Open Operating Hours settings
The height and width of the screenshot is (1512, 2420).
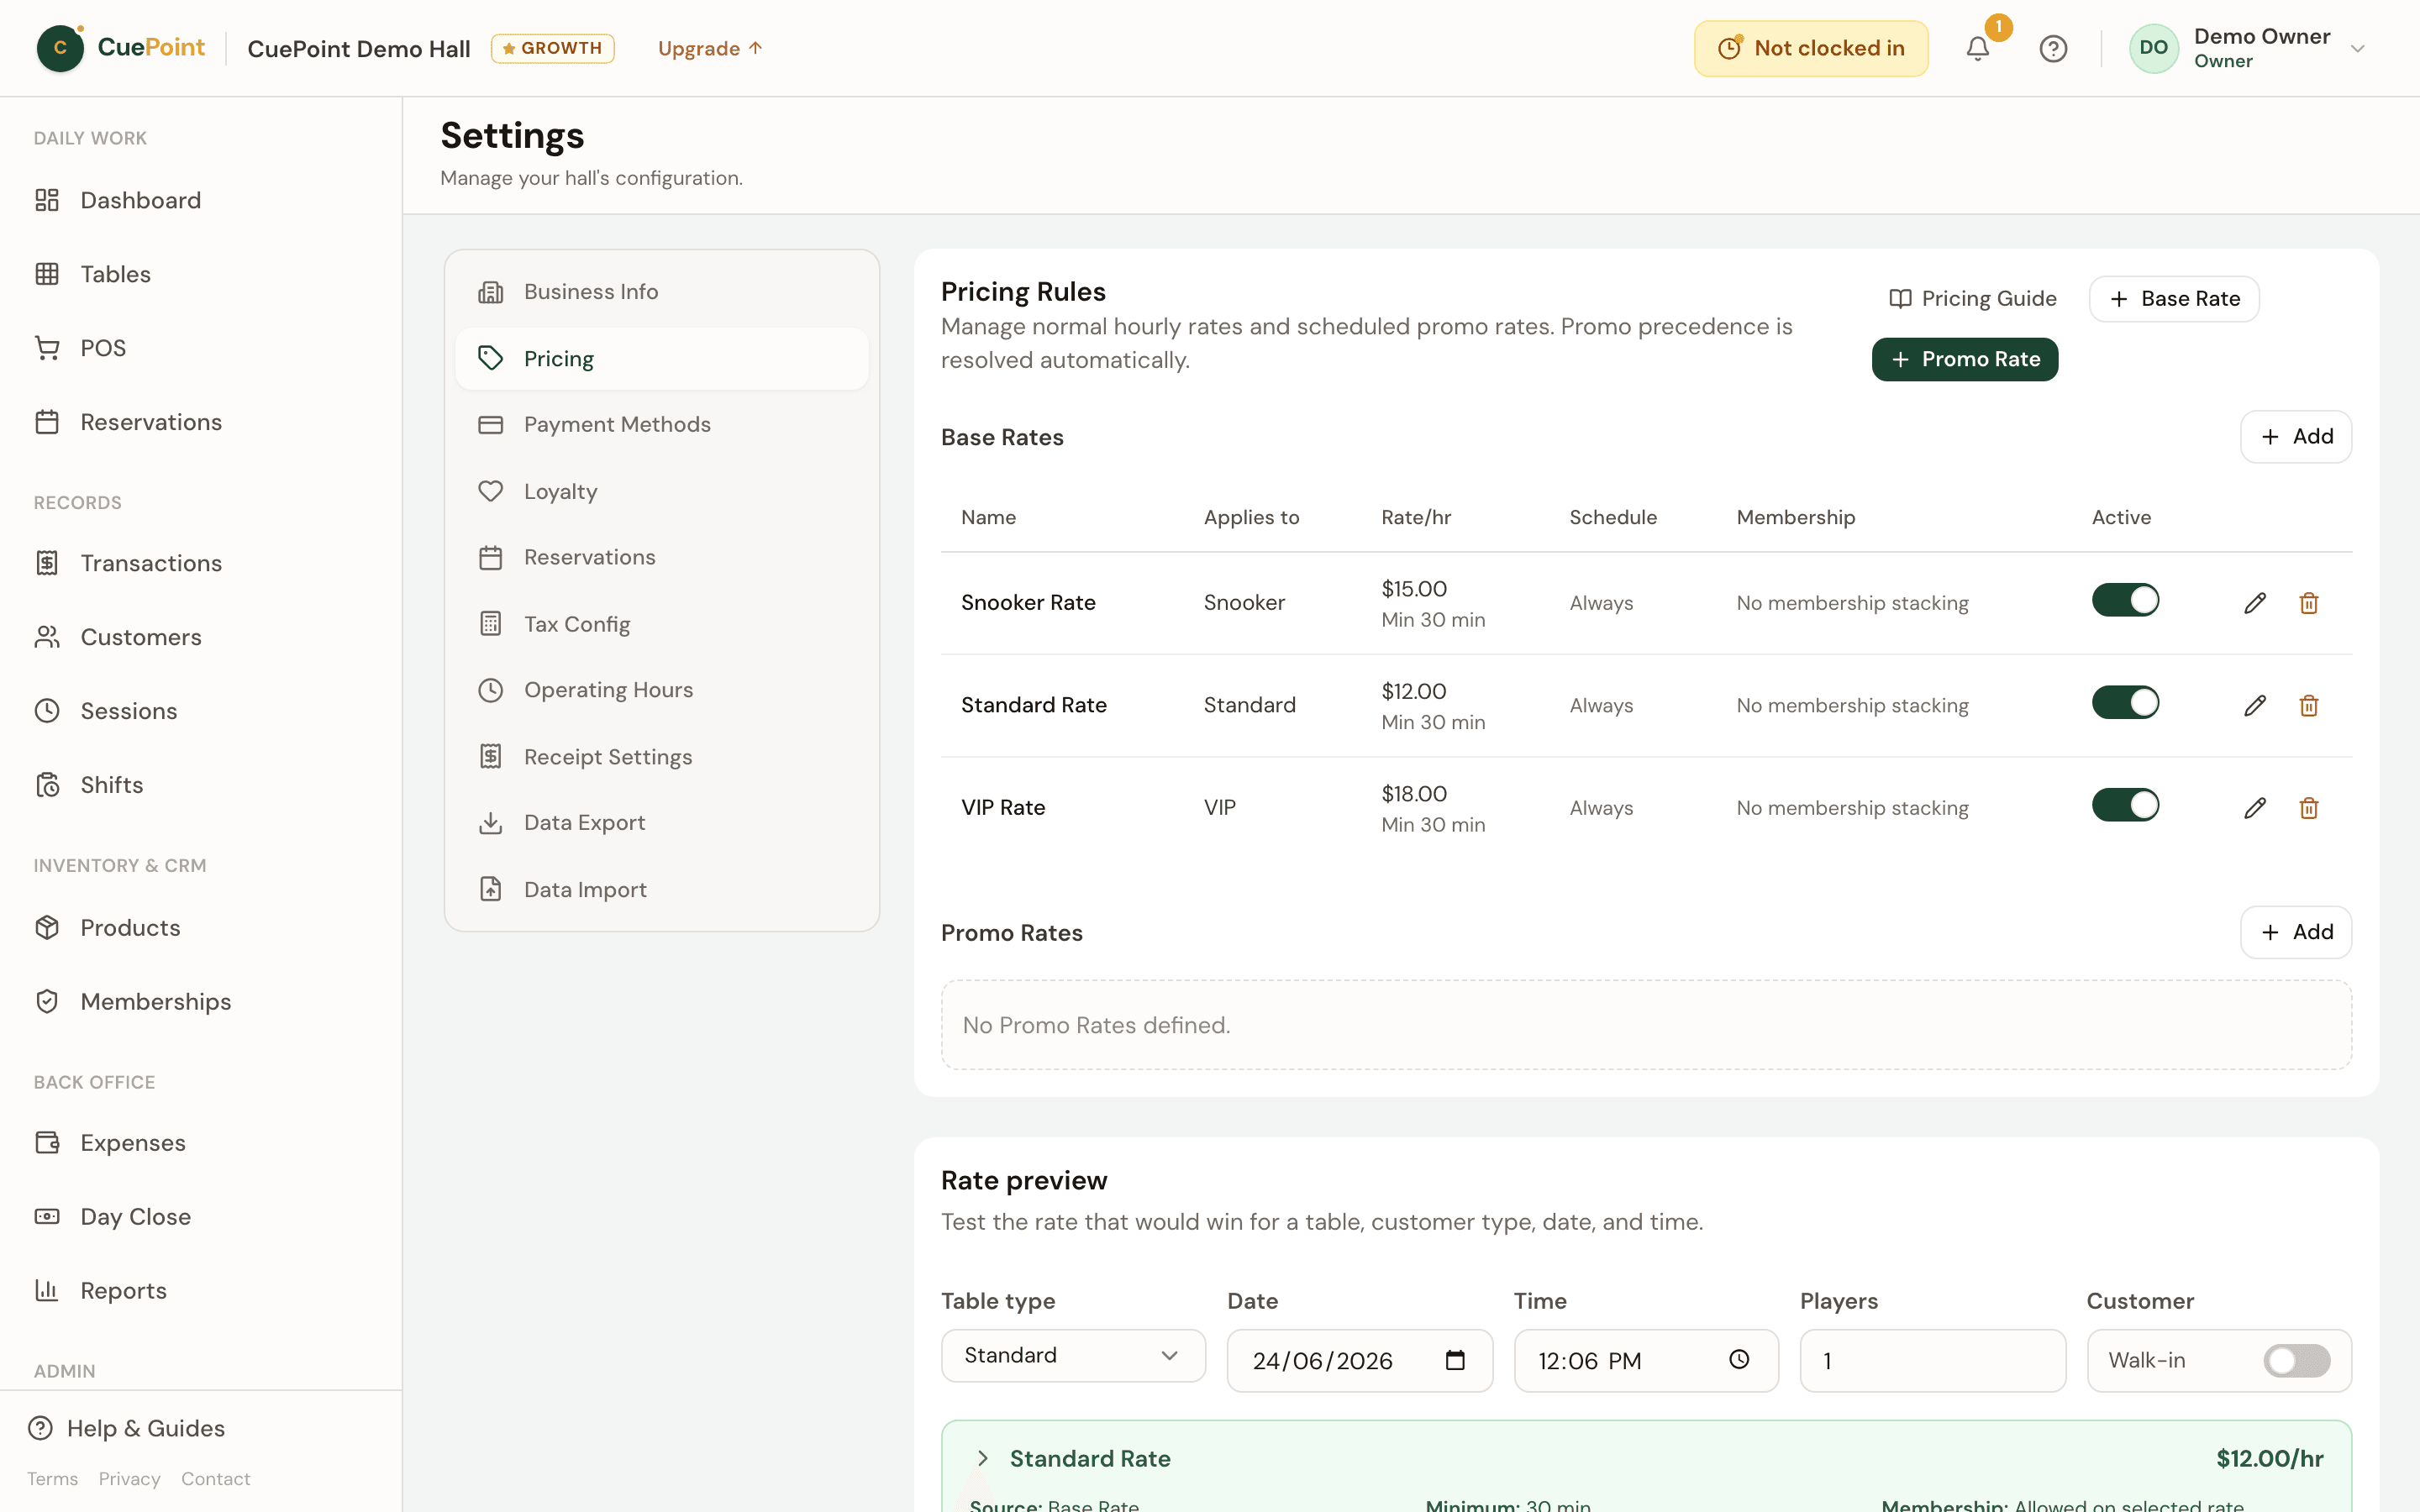[x=662, y=690]
